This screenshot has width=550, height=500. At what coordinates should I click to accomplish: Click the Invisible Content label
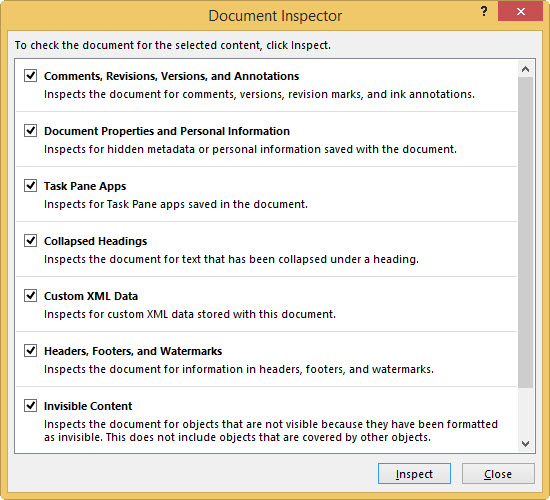tap(88, 406)
